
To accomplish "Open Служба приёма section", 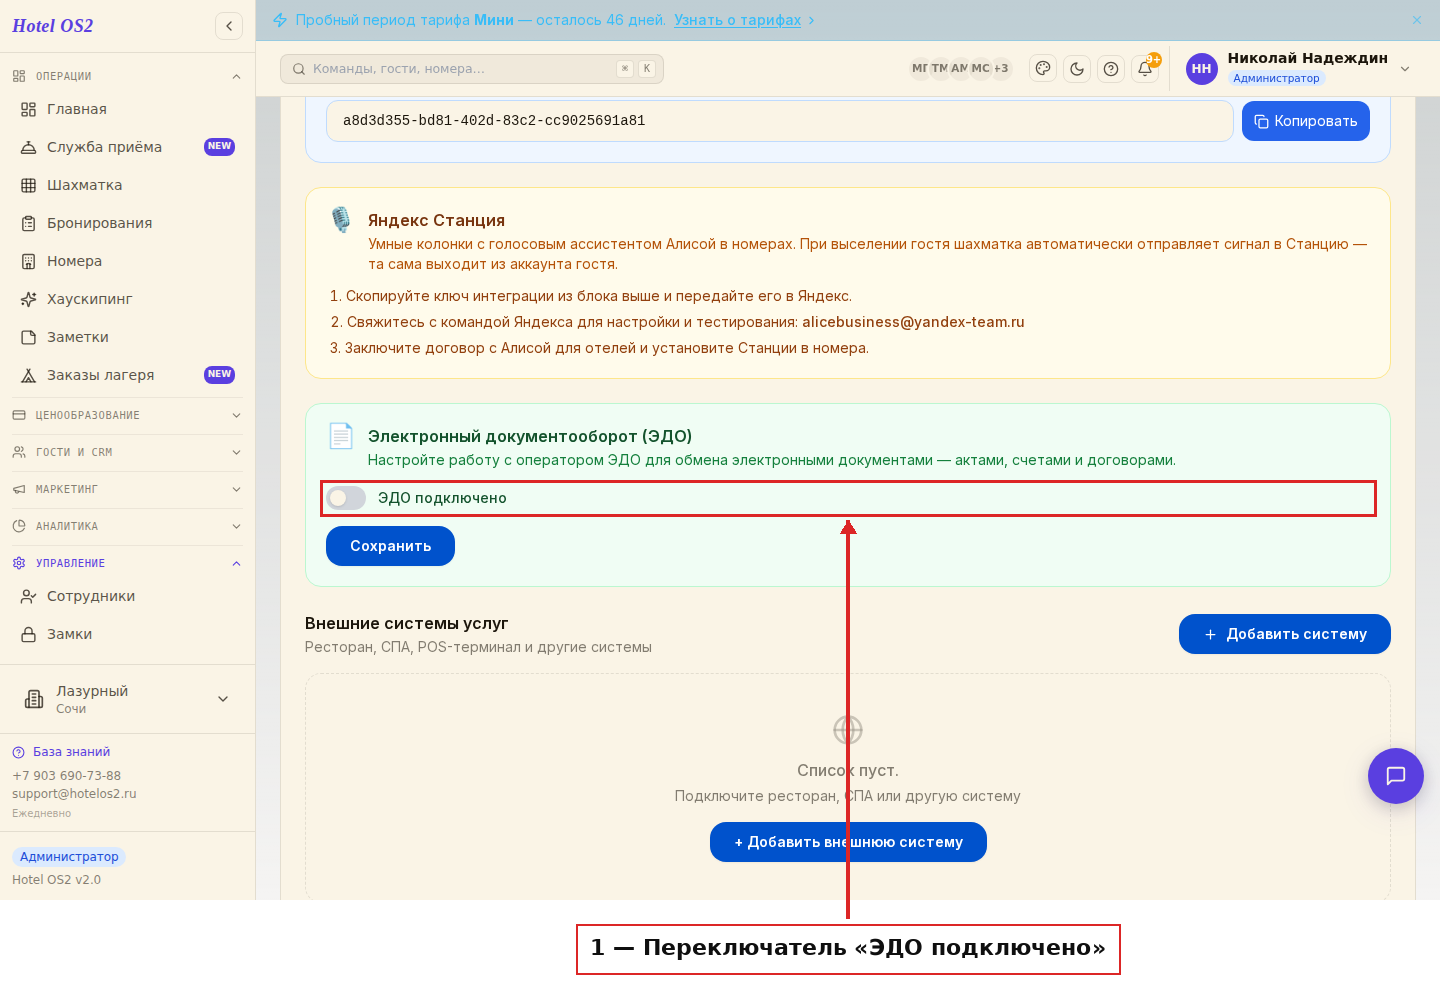I will 127,147.
